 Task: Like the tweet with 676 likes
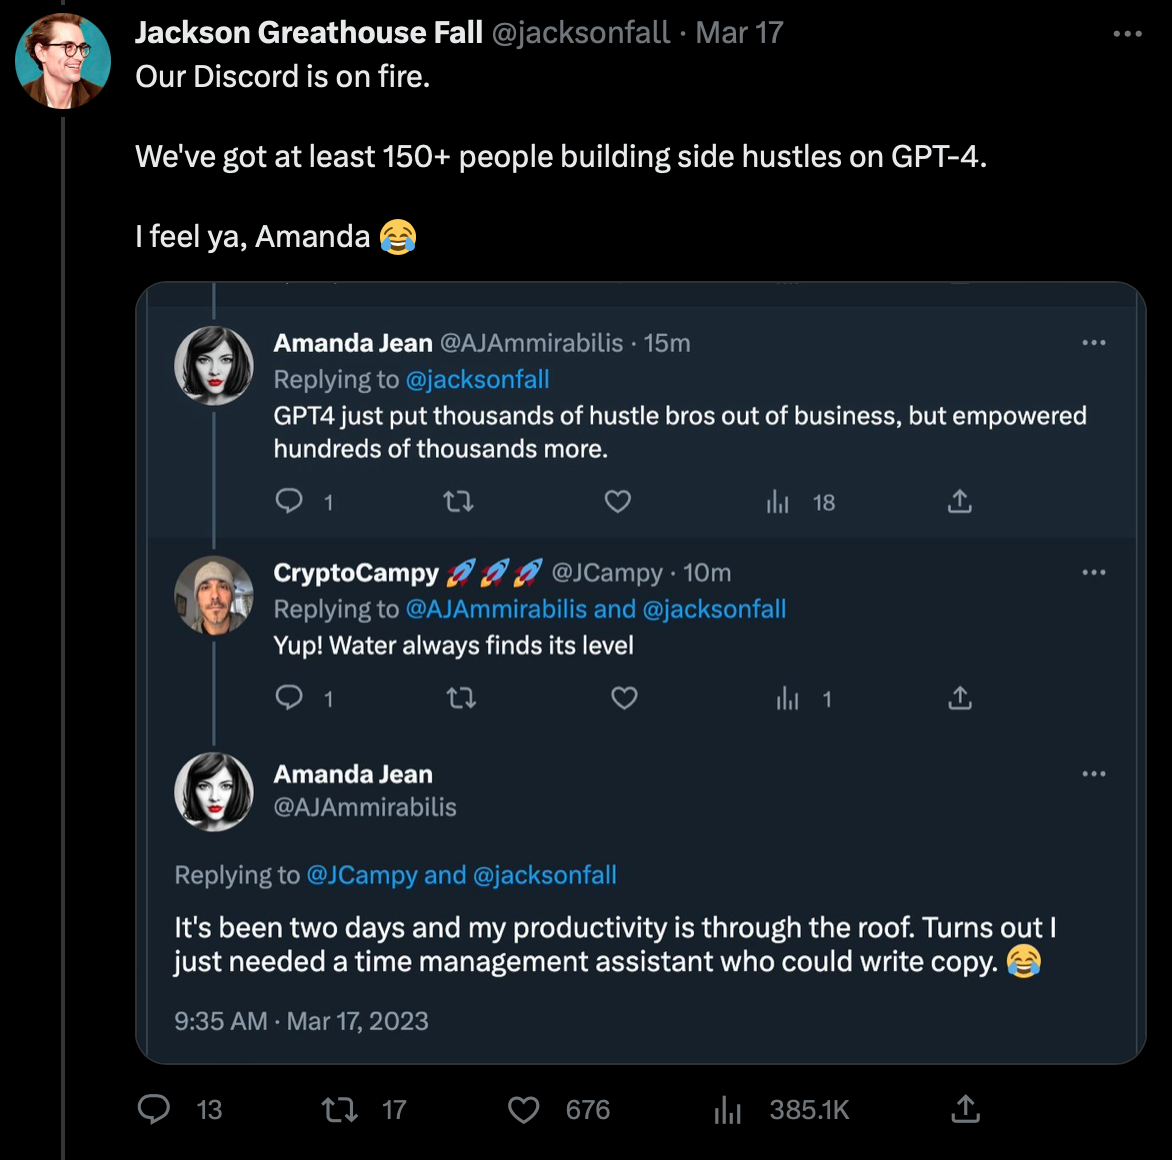pos(524,1109)
